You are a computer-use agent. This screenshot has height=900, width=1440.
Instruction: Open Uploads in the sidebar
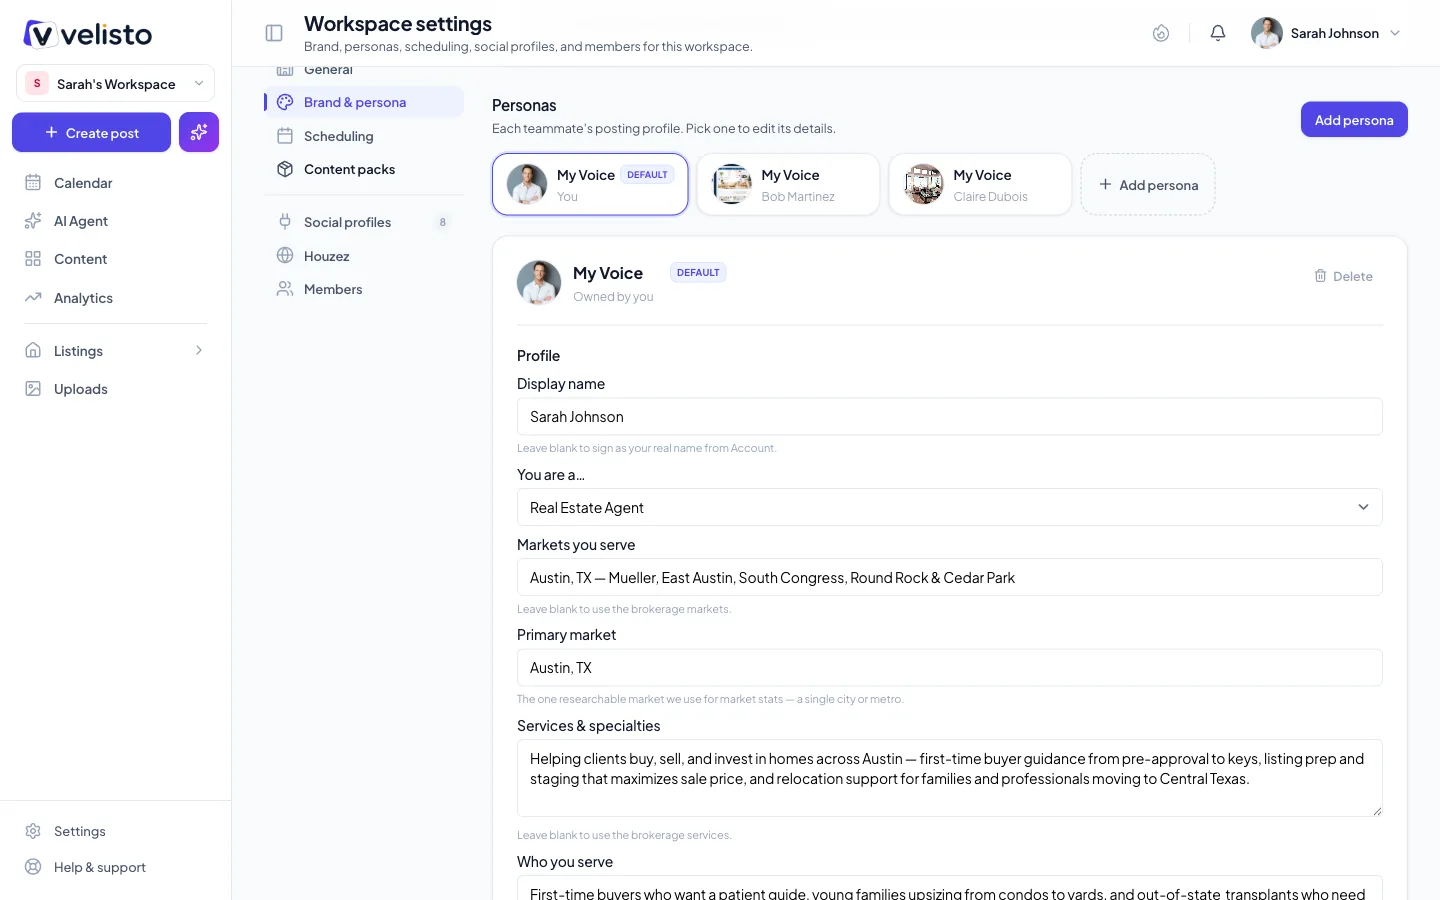pyautogui.click(x=115, y=388)
